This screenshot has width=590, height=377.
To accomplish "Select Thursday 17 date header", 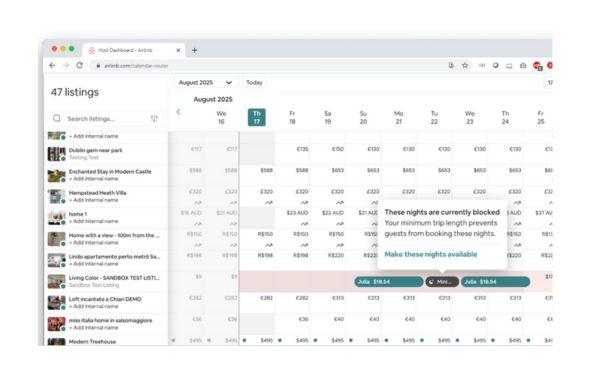I will pyautogui.click(x=257, y=117).
